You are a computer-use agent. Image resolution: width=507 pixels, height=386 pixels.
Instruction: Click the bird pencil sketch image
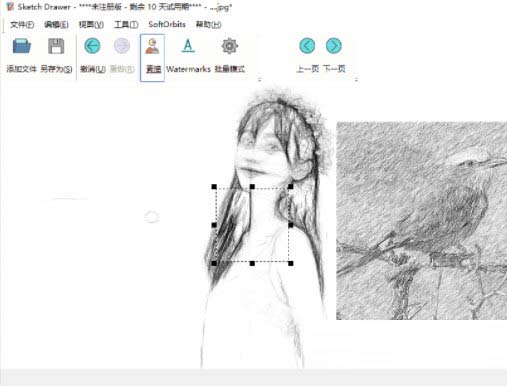[x=421, y=221]
